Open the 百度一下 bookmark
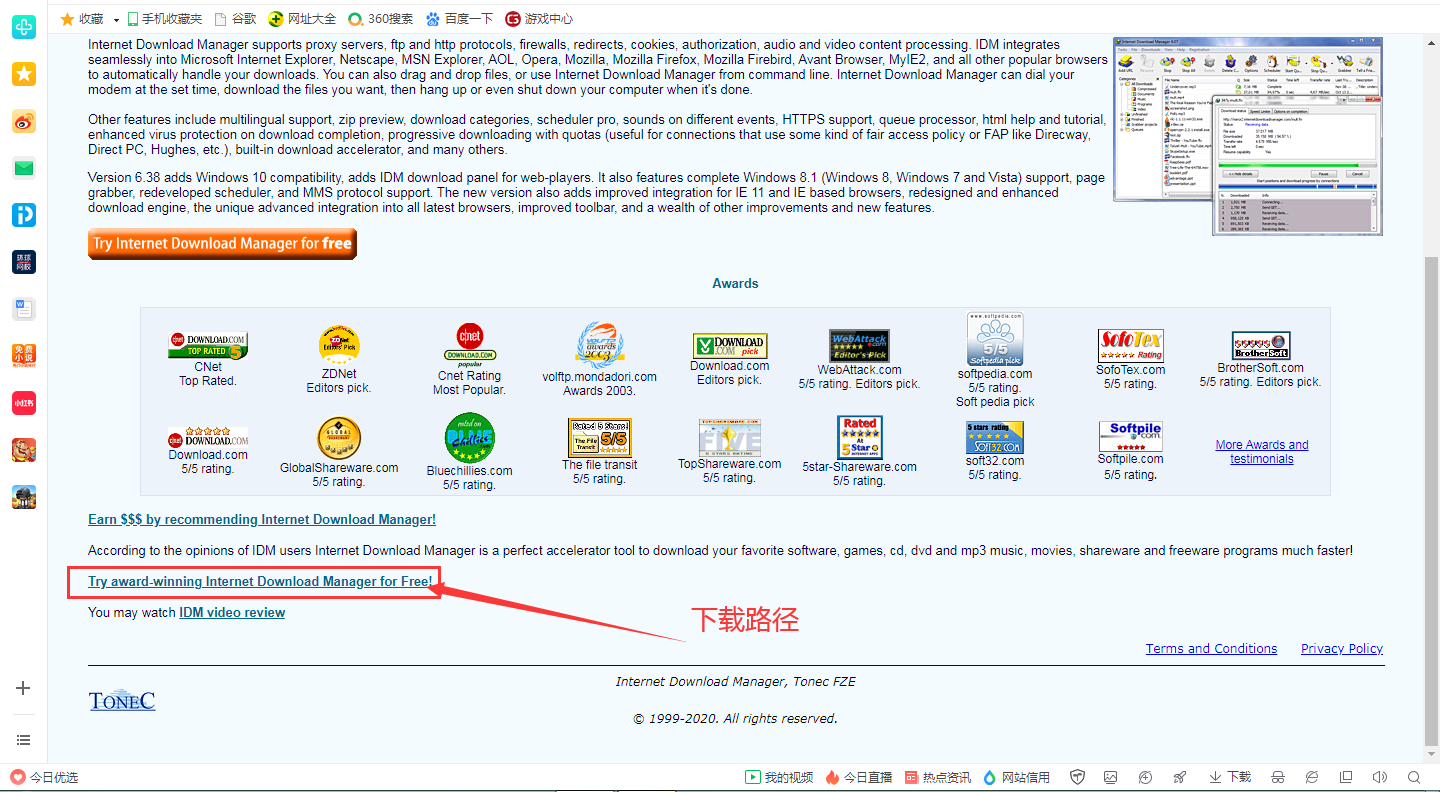The height and width of the screenshot is (792, 1440). [459, 18]
